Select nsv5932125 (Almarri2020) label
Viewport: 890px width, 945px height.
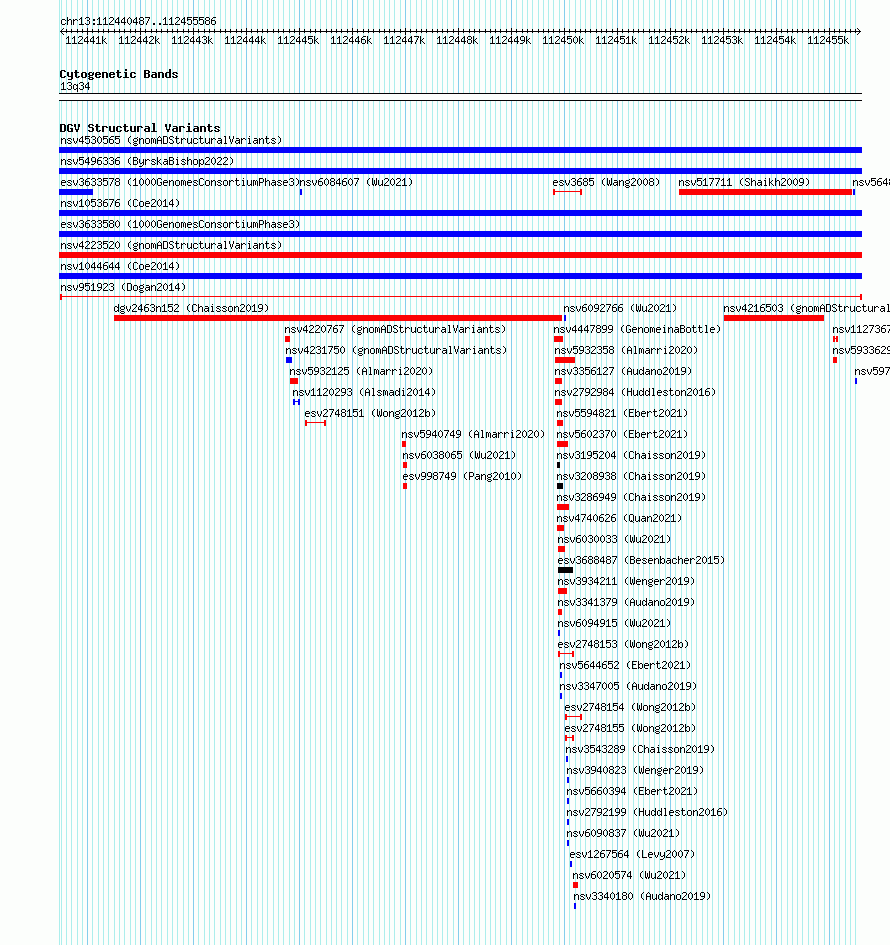tap(361, 371)
